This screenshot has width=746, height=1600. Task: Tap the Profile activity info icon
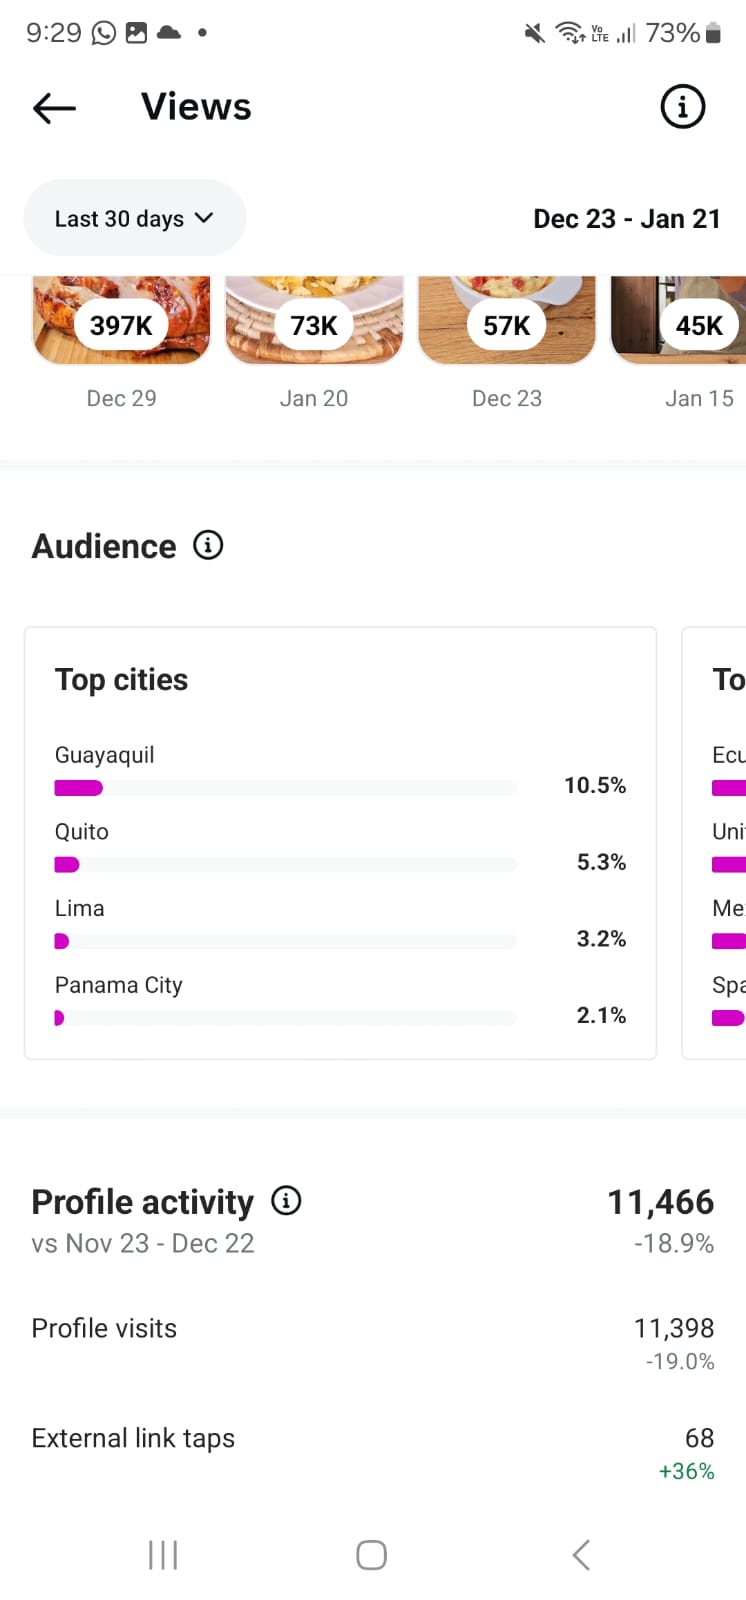(286, 1200)
